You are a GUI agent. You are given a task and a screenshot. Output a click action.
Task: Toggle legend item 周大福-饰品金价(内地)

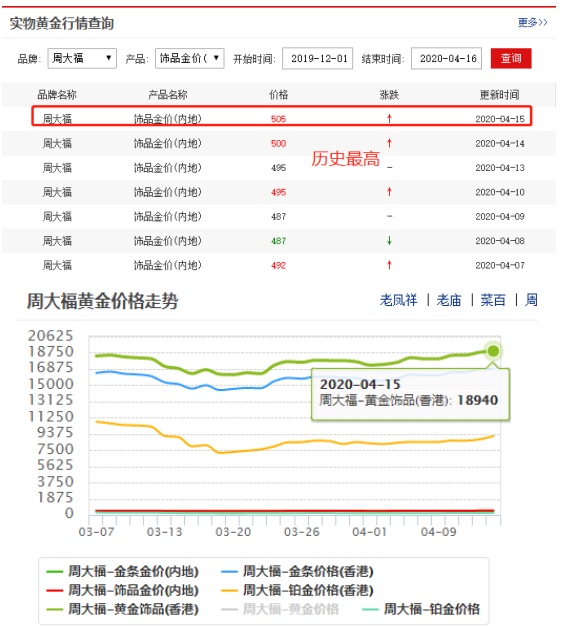point(122,590)
